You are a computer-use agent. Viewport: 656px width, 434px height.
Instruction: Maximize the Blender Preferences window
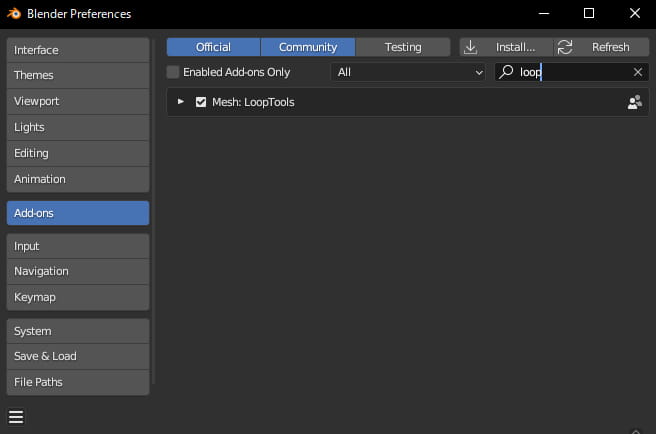coord(589,13)
